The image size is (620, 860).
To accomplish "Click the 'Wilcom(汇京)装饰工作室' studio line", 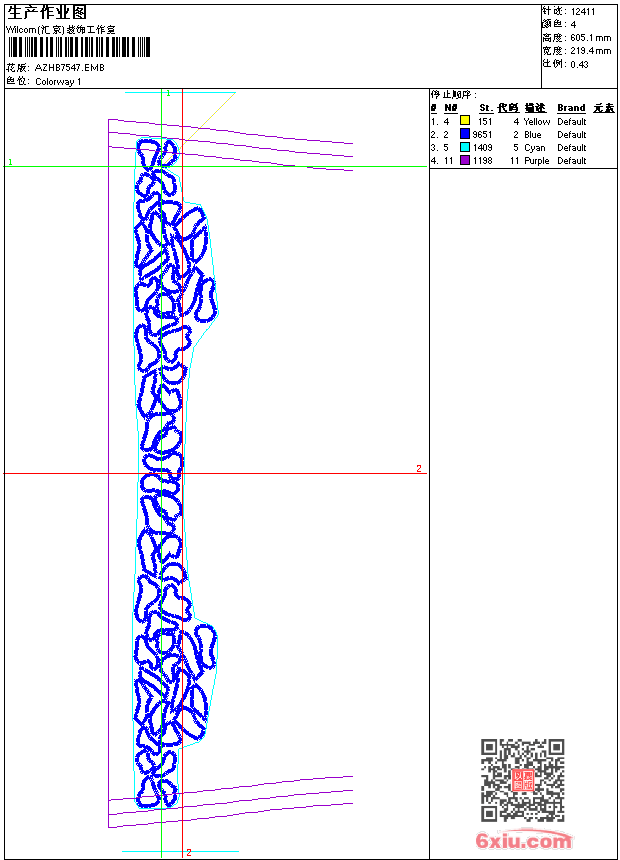I will coord(61,30).
